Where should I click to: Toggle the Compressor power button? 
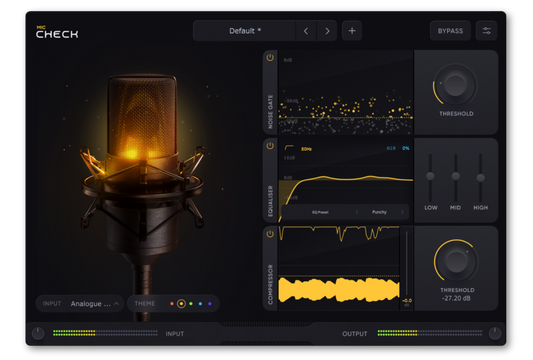click(270, 234)
